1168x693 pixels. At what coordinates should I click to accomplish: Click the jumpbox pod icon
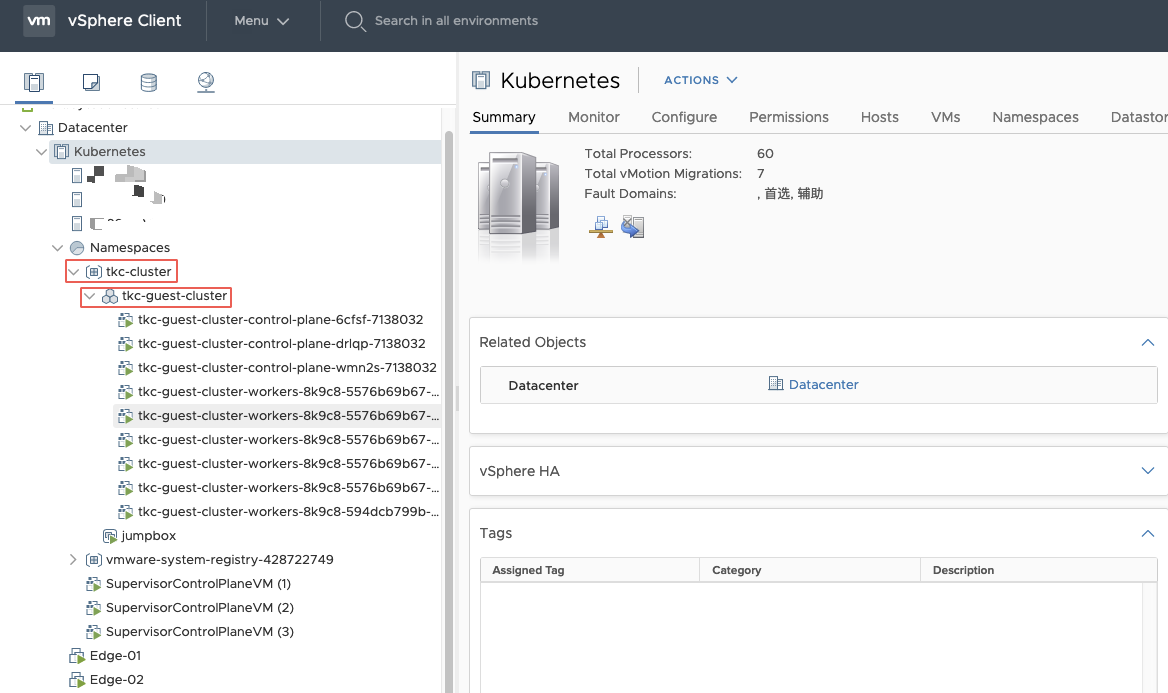[x=110, y=536]
